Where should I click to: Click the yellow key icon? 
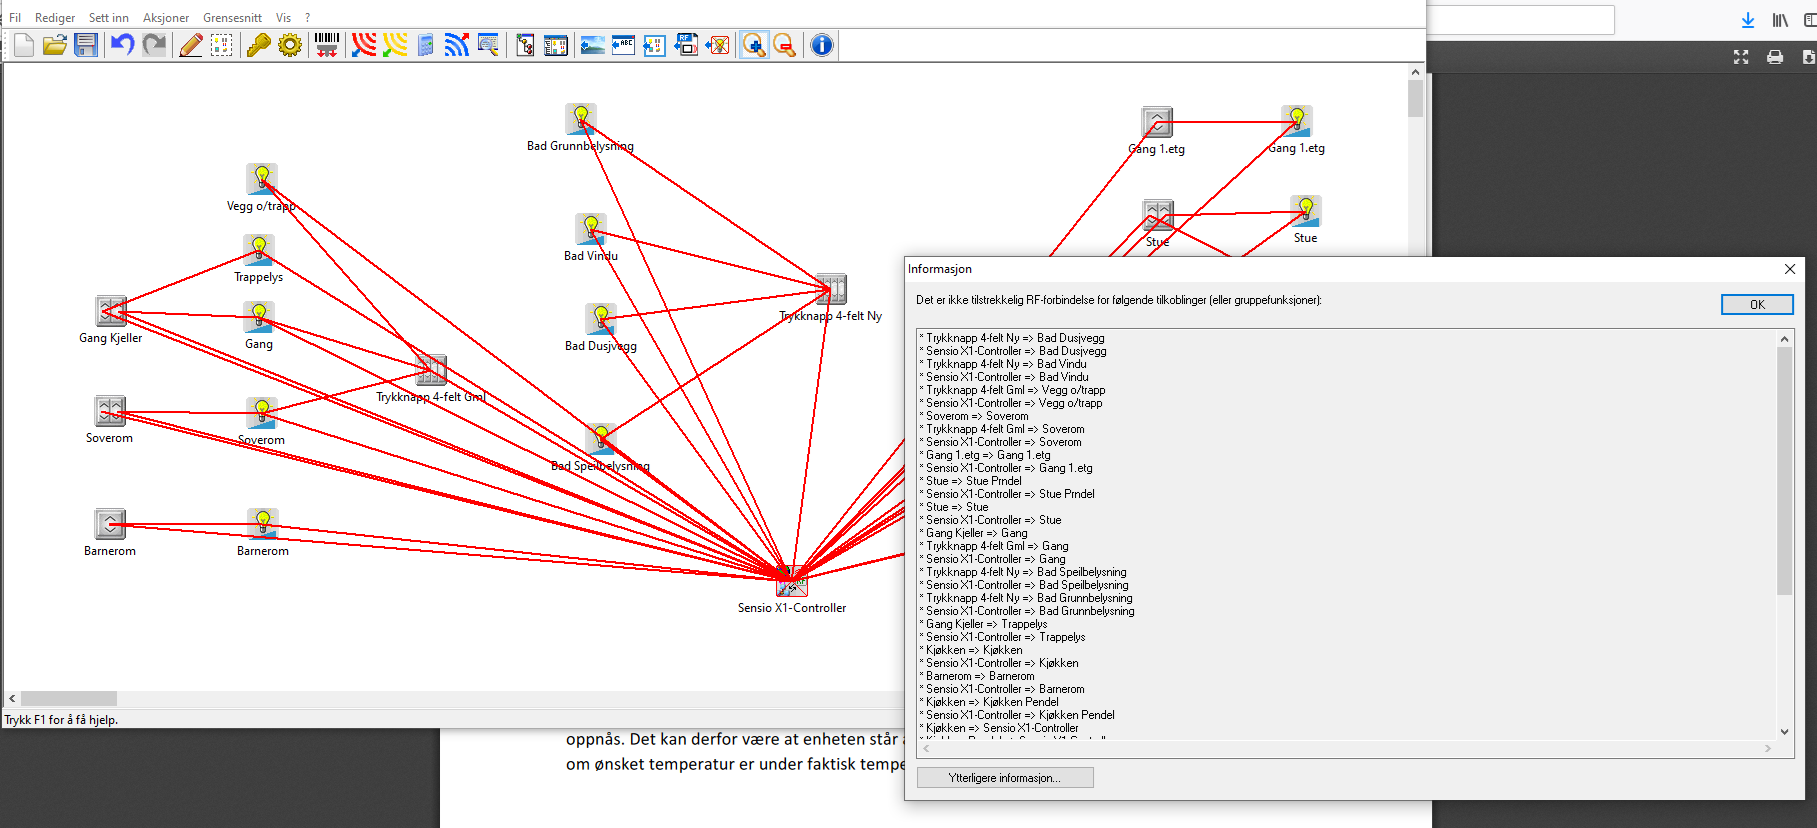pyautogui.click(x=258, y=45)
